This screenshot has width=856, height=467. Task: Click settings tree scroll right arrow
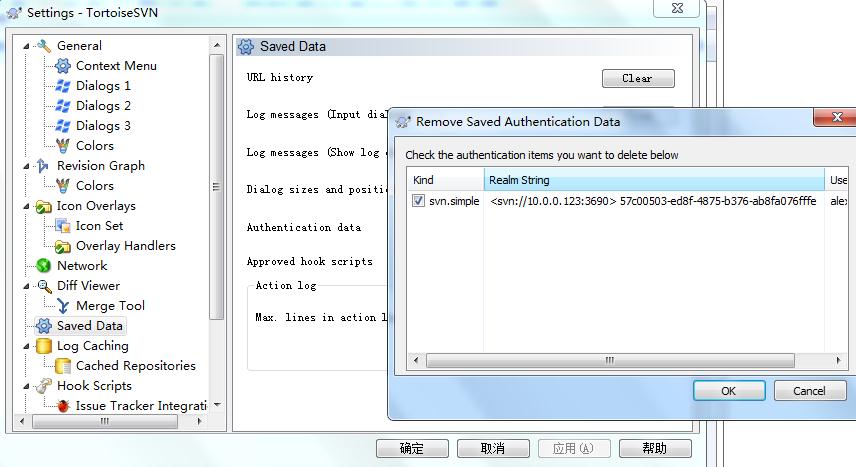(199, 422)
